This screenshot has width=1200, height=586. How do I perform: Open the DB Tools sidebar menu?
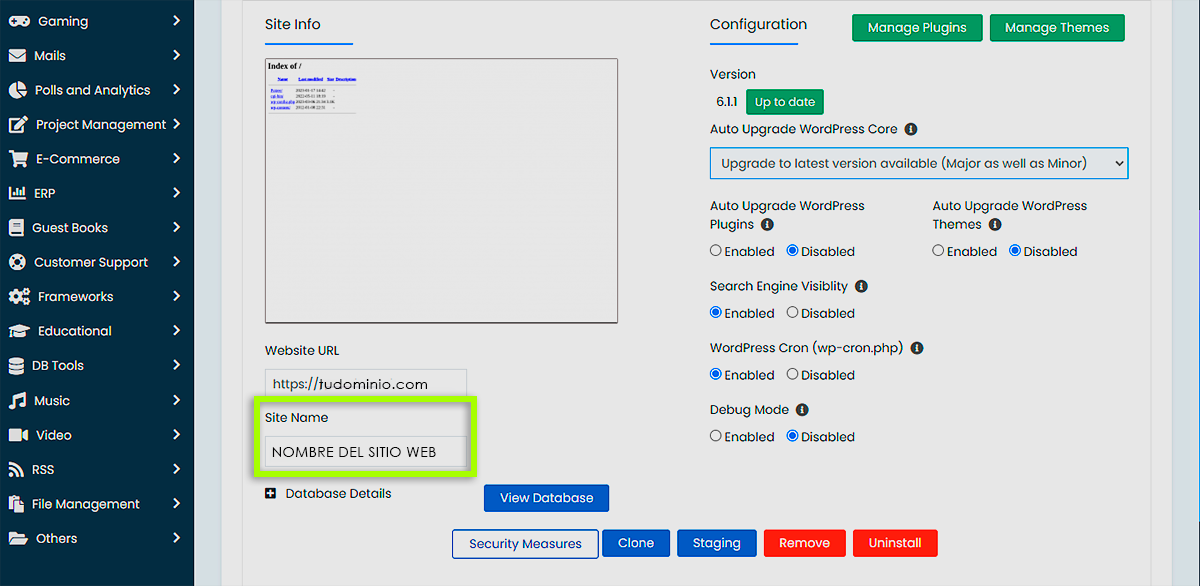pos(58,366)
